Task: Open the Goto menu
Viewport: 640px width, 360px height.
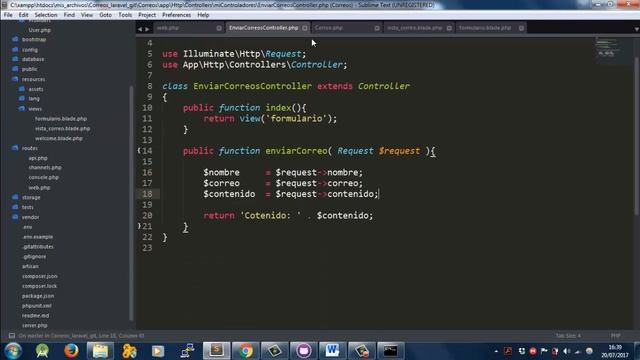Action: pyautogui.click(x=105, y=15)
